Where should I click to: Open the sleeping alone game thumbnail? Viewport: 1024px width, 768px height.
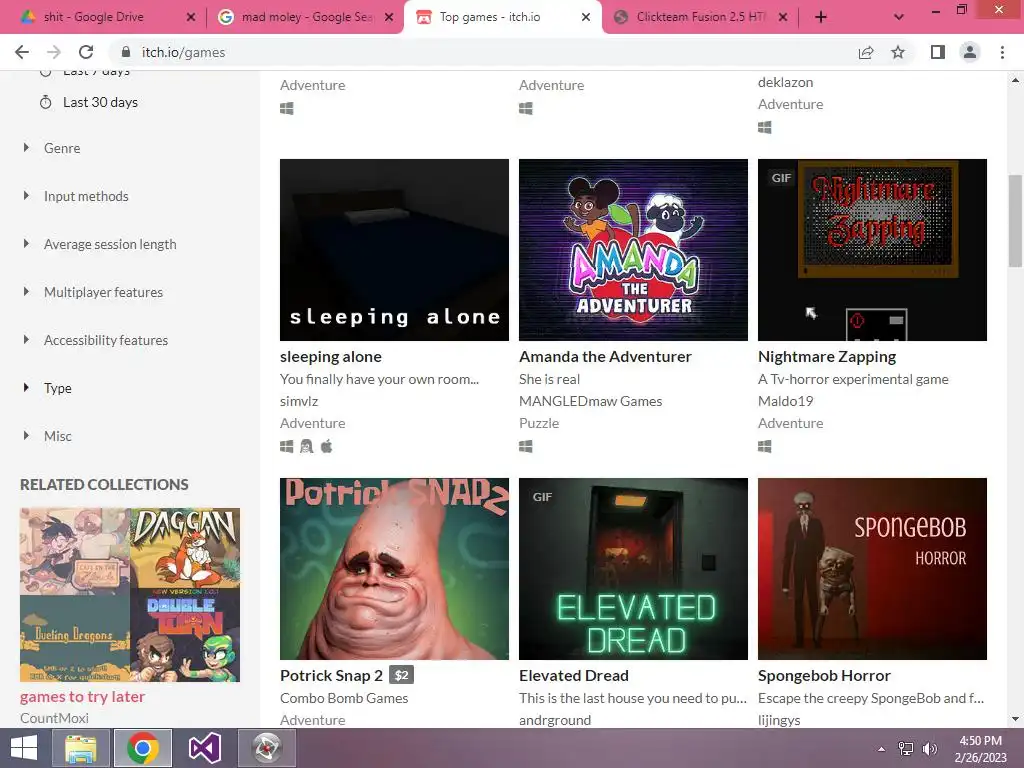point(394,249)
